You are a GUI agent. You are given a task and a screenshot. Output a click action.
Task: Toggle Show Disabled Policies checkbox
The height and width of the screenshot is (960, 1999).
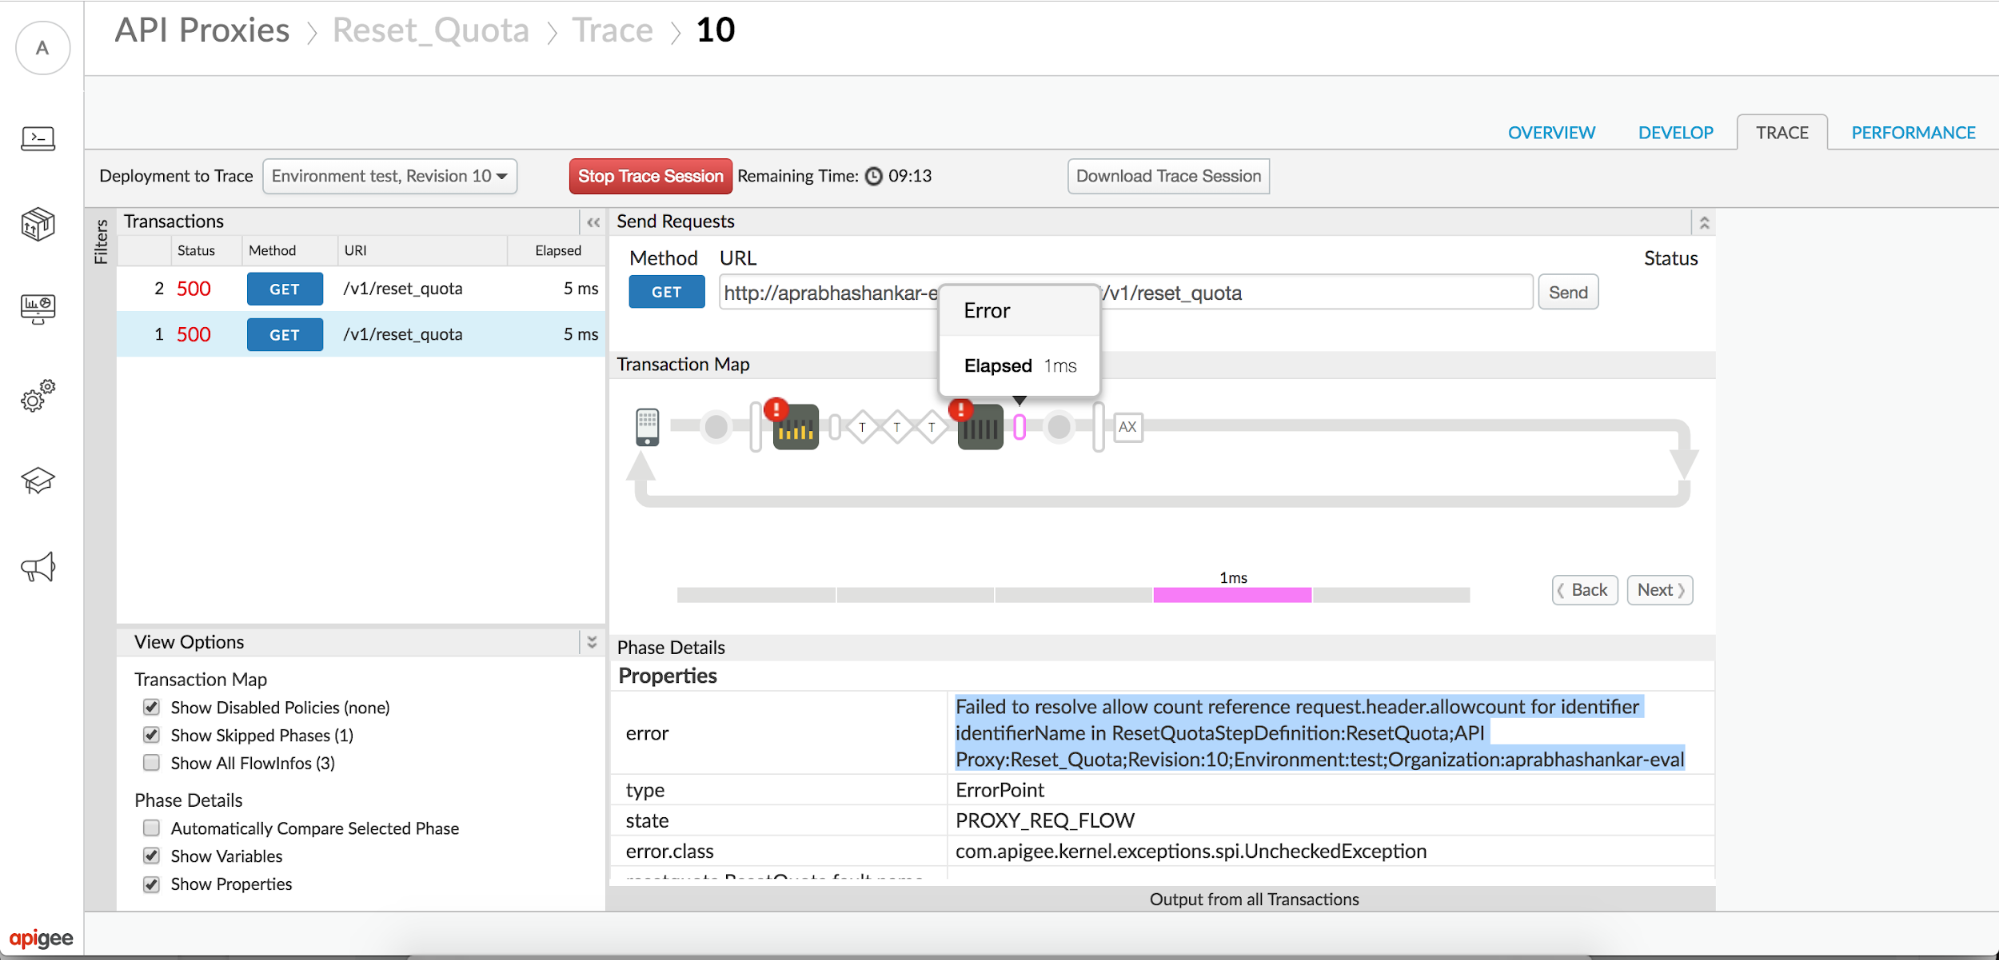click(x=152, y=707)
